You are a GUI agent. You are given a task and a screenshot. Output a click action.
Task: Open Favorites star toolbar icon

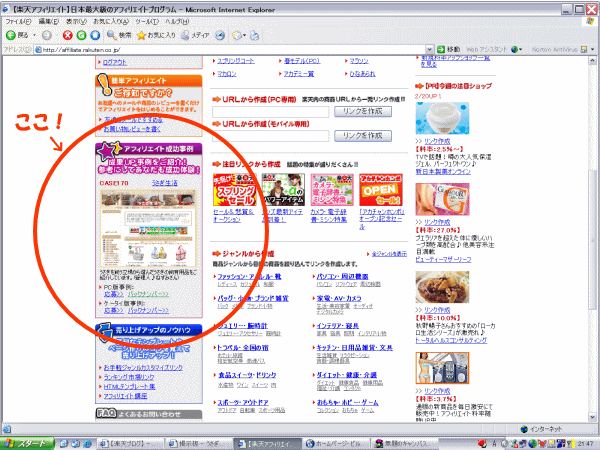point(141,35)
